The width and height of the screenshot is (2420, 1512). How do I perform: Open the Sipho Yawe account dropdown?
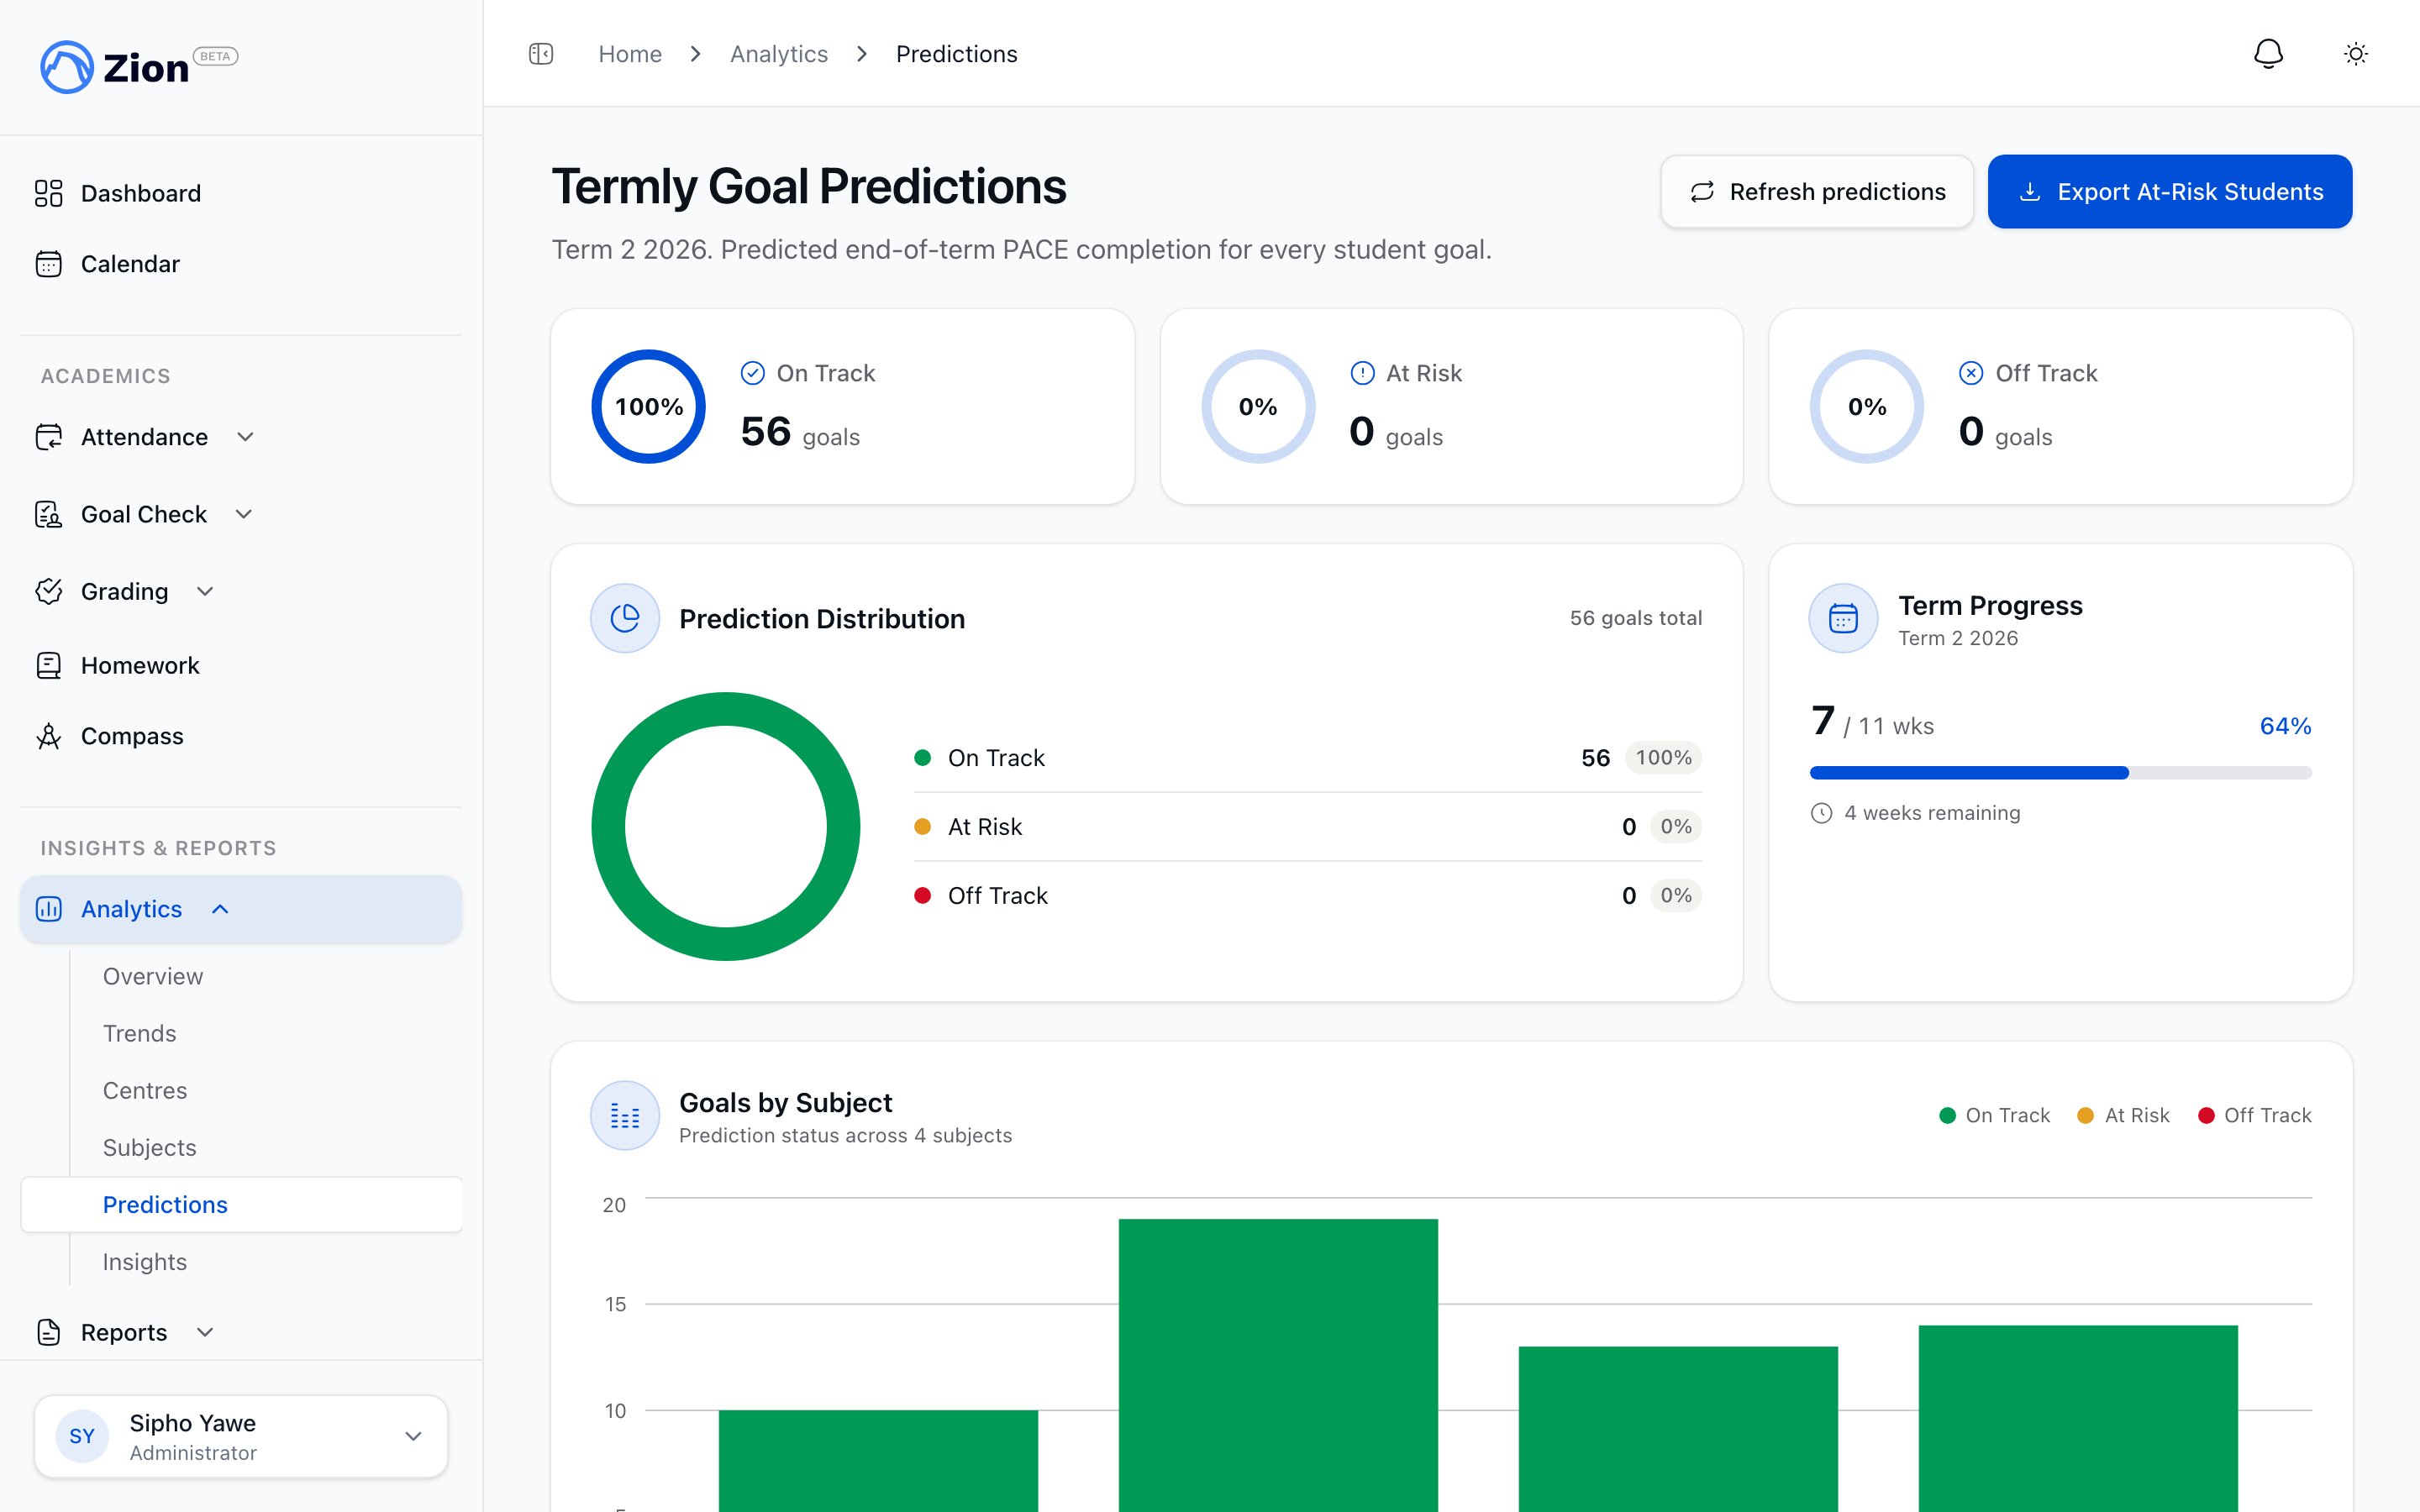(241, 1436)
